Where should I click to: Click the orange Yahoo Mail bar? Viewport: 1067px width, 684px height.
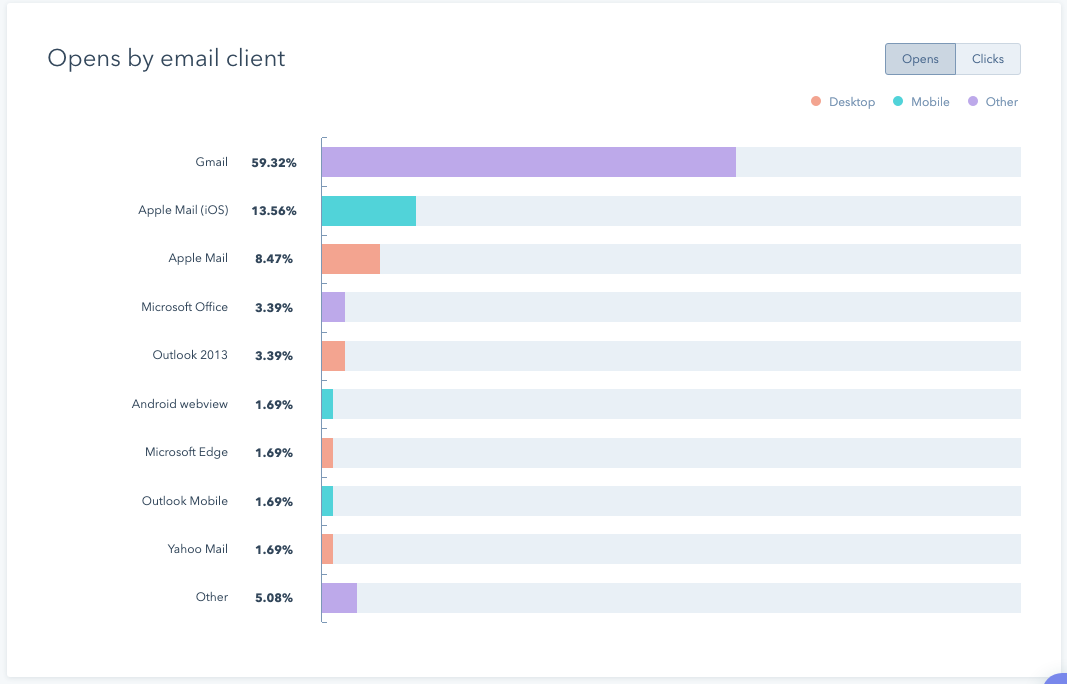[x=327, y=549]
